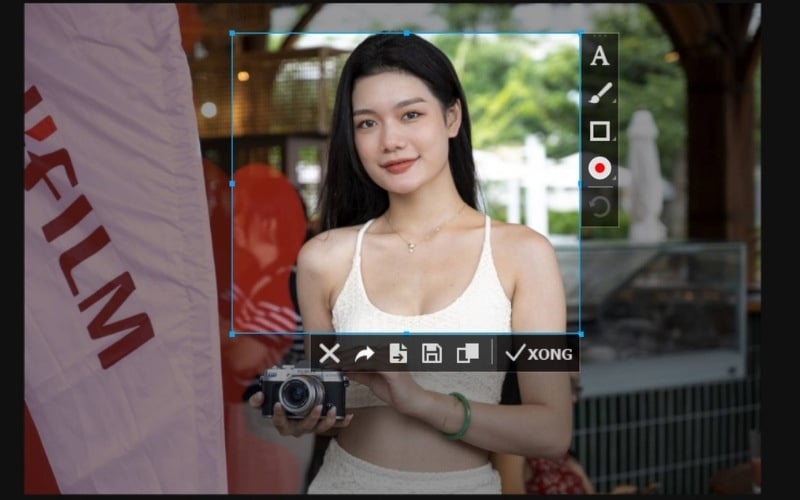800x500 pixels.
Task: Click the top-left selection corner handle
Action: point(233,33)
